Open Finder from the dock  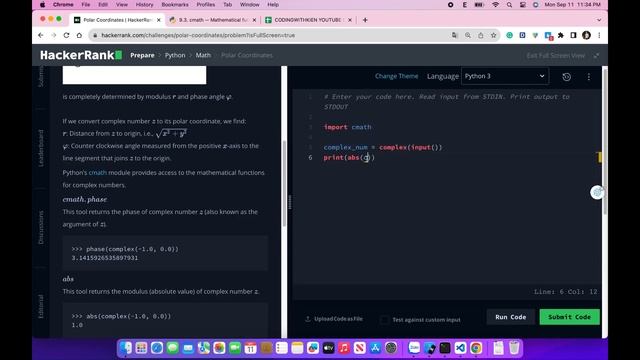[126, 348]
